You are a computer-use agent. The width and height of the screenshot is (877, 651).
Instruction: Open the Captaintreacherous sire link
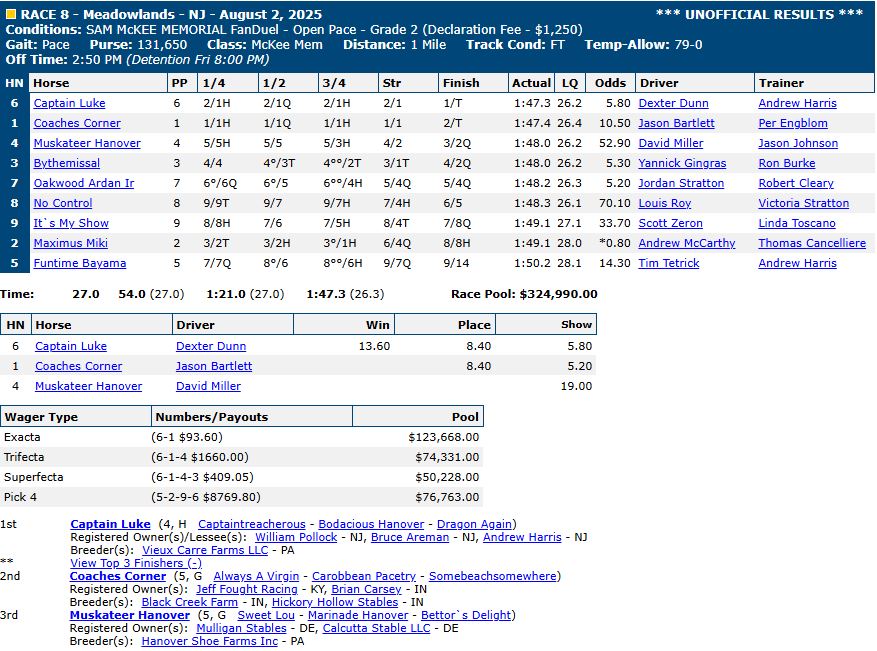[x=252, y=524]
